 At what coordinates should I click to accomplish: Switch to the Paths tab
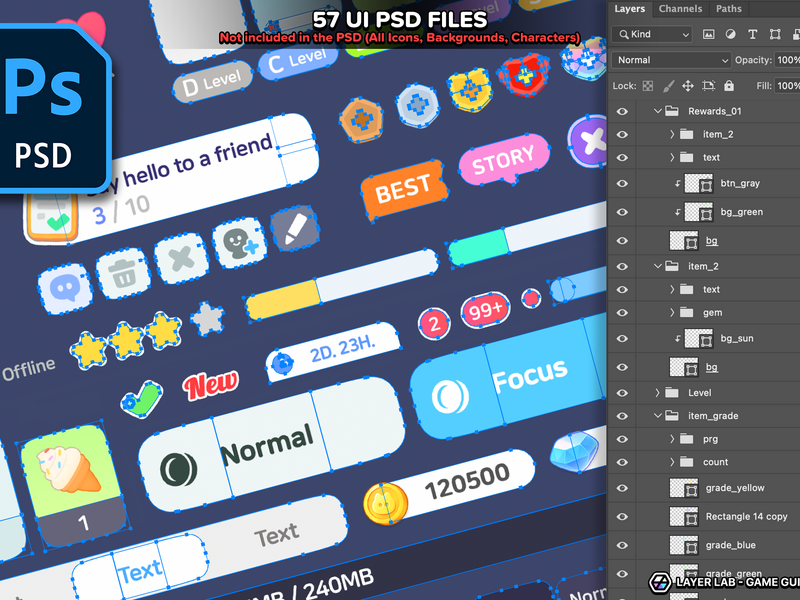click(729, 9)
